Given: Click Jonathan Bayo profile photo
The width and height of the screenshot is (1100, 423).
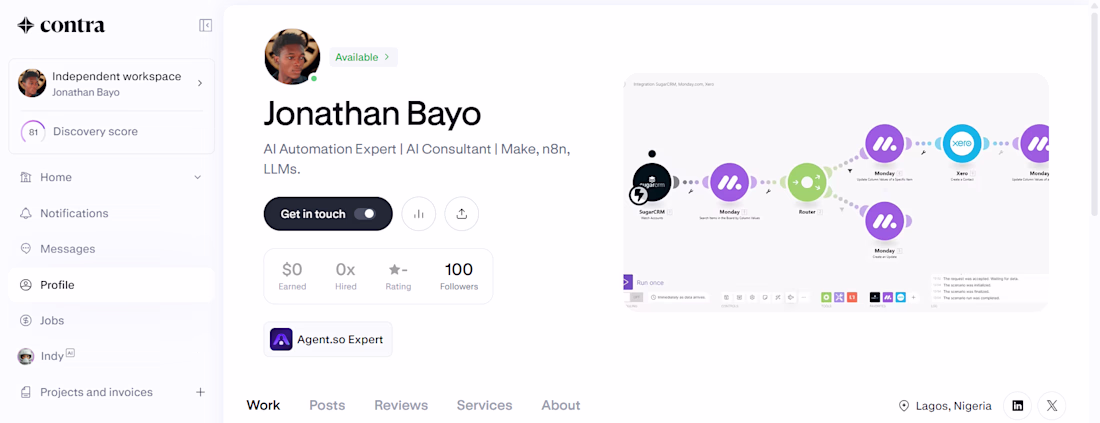Looking at the screenshot, I should [x=293, y=57].
